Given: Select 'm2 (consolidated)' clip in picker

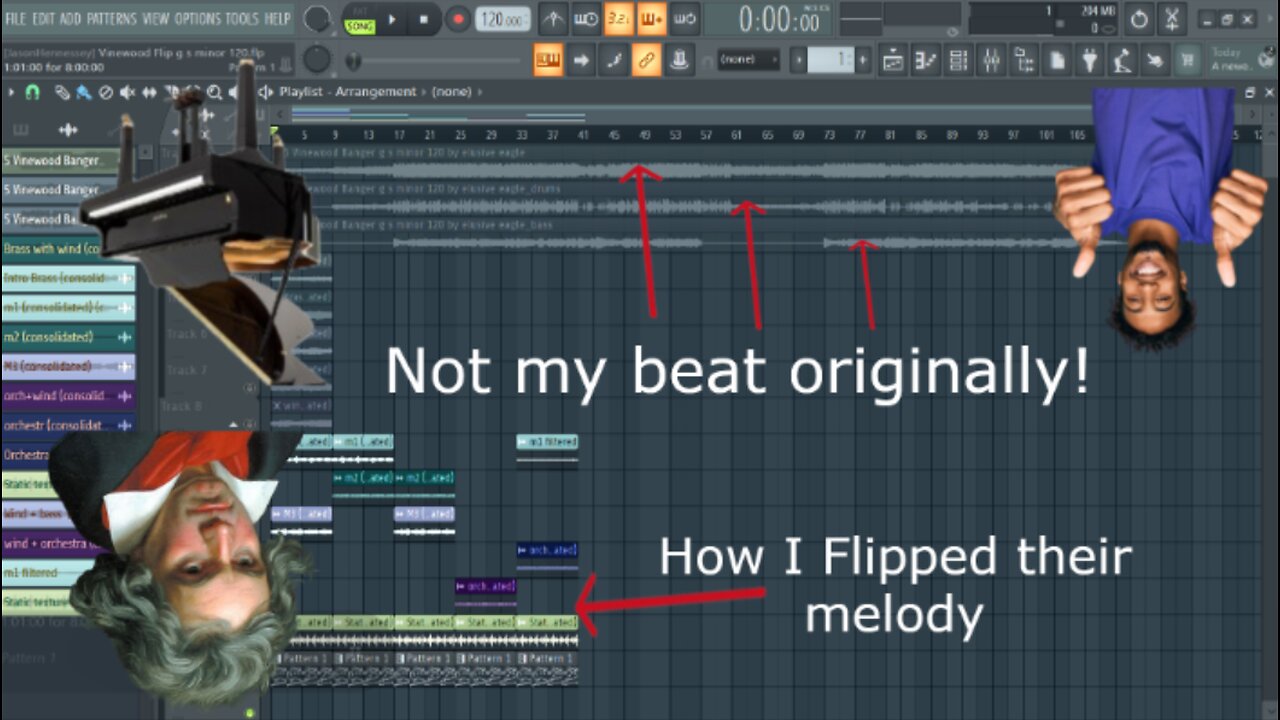Looking at the screenshot, I should coord(68,337).
